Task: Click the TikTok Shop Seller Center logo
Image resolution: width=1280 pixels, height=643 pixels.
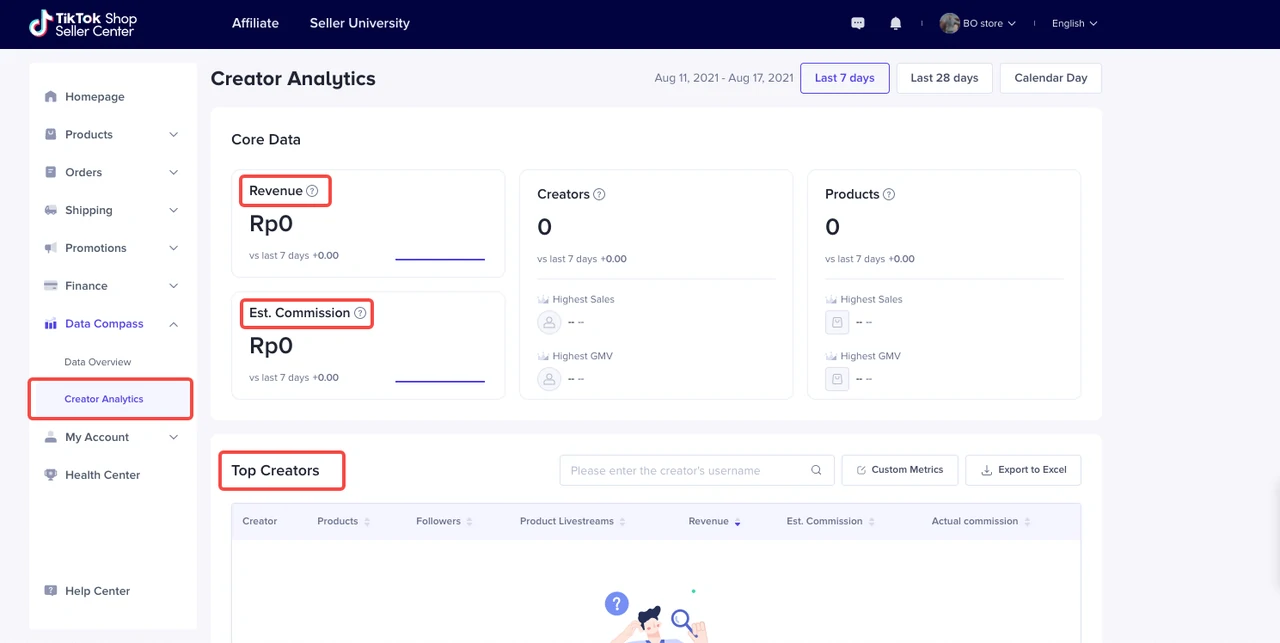Action: [83, 24]
